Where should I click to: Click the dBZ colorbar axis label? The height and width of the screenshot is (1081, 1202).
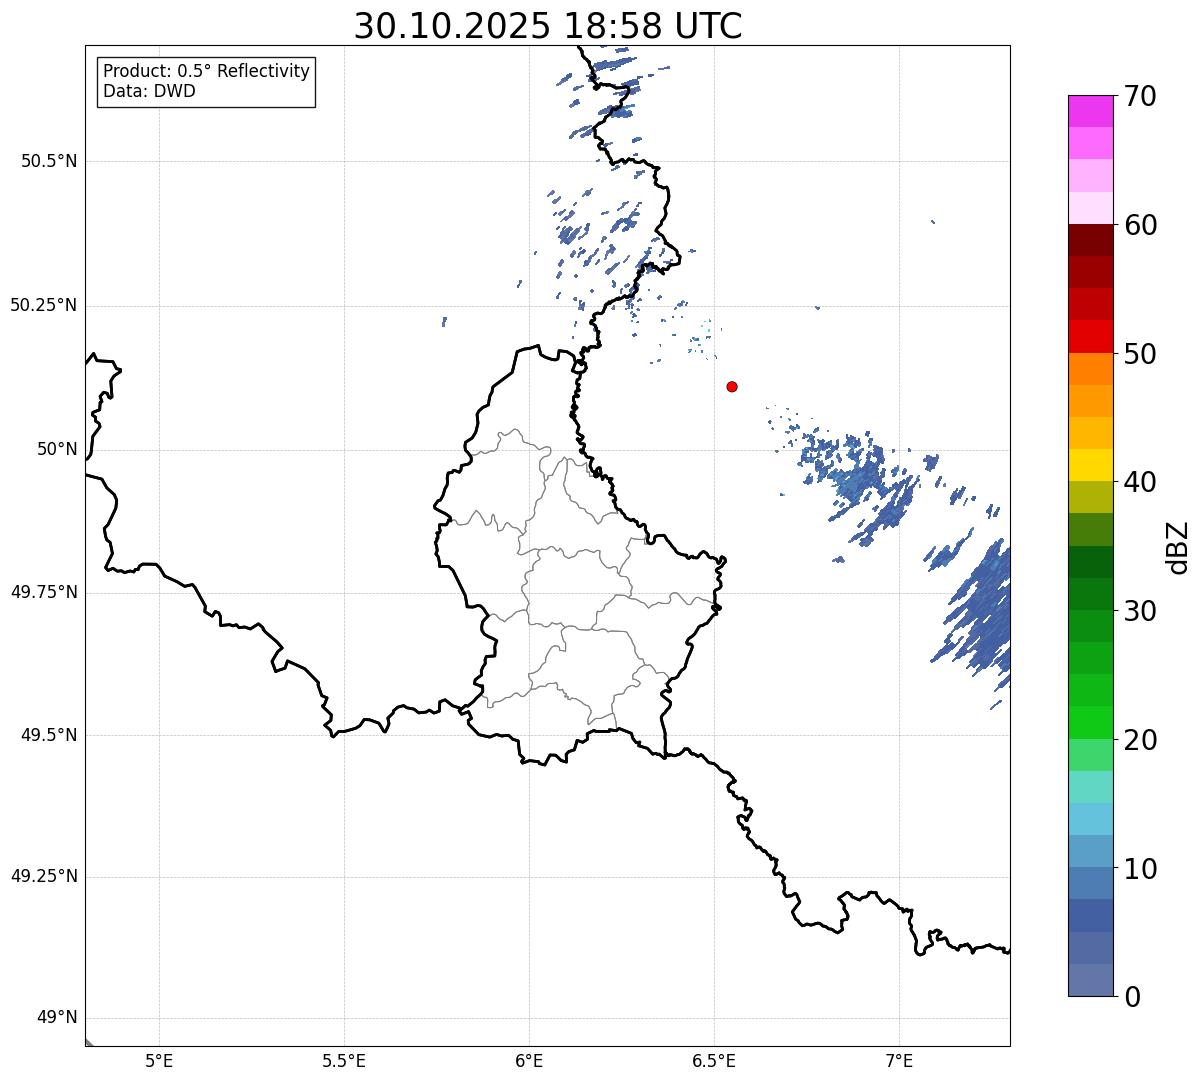tap(1178, 546)
